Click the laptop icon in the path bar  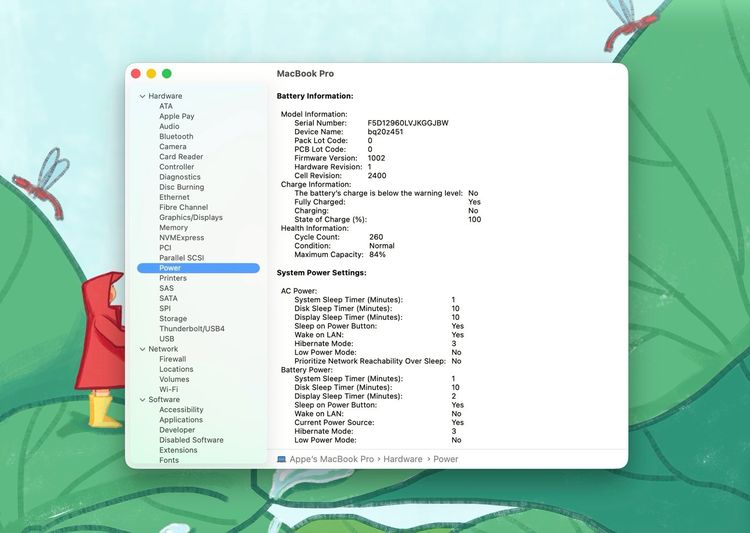tap(281, 459)
